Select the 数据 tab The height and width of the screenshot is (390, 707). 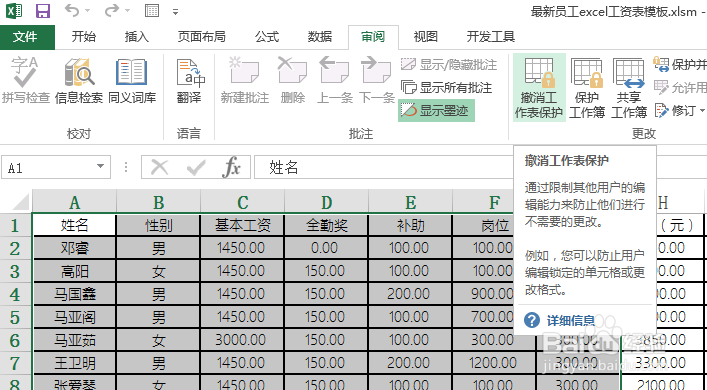[320, 37]
